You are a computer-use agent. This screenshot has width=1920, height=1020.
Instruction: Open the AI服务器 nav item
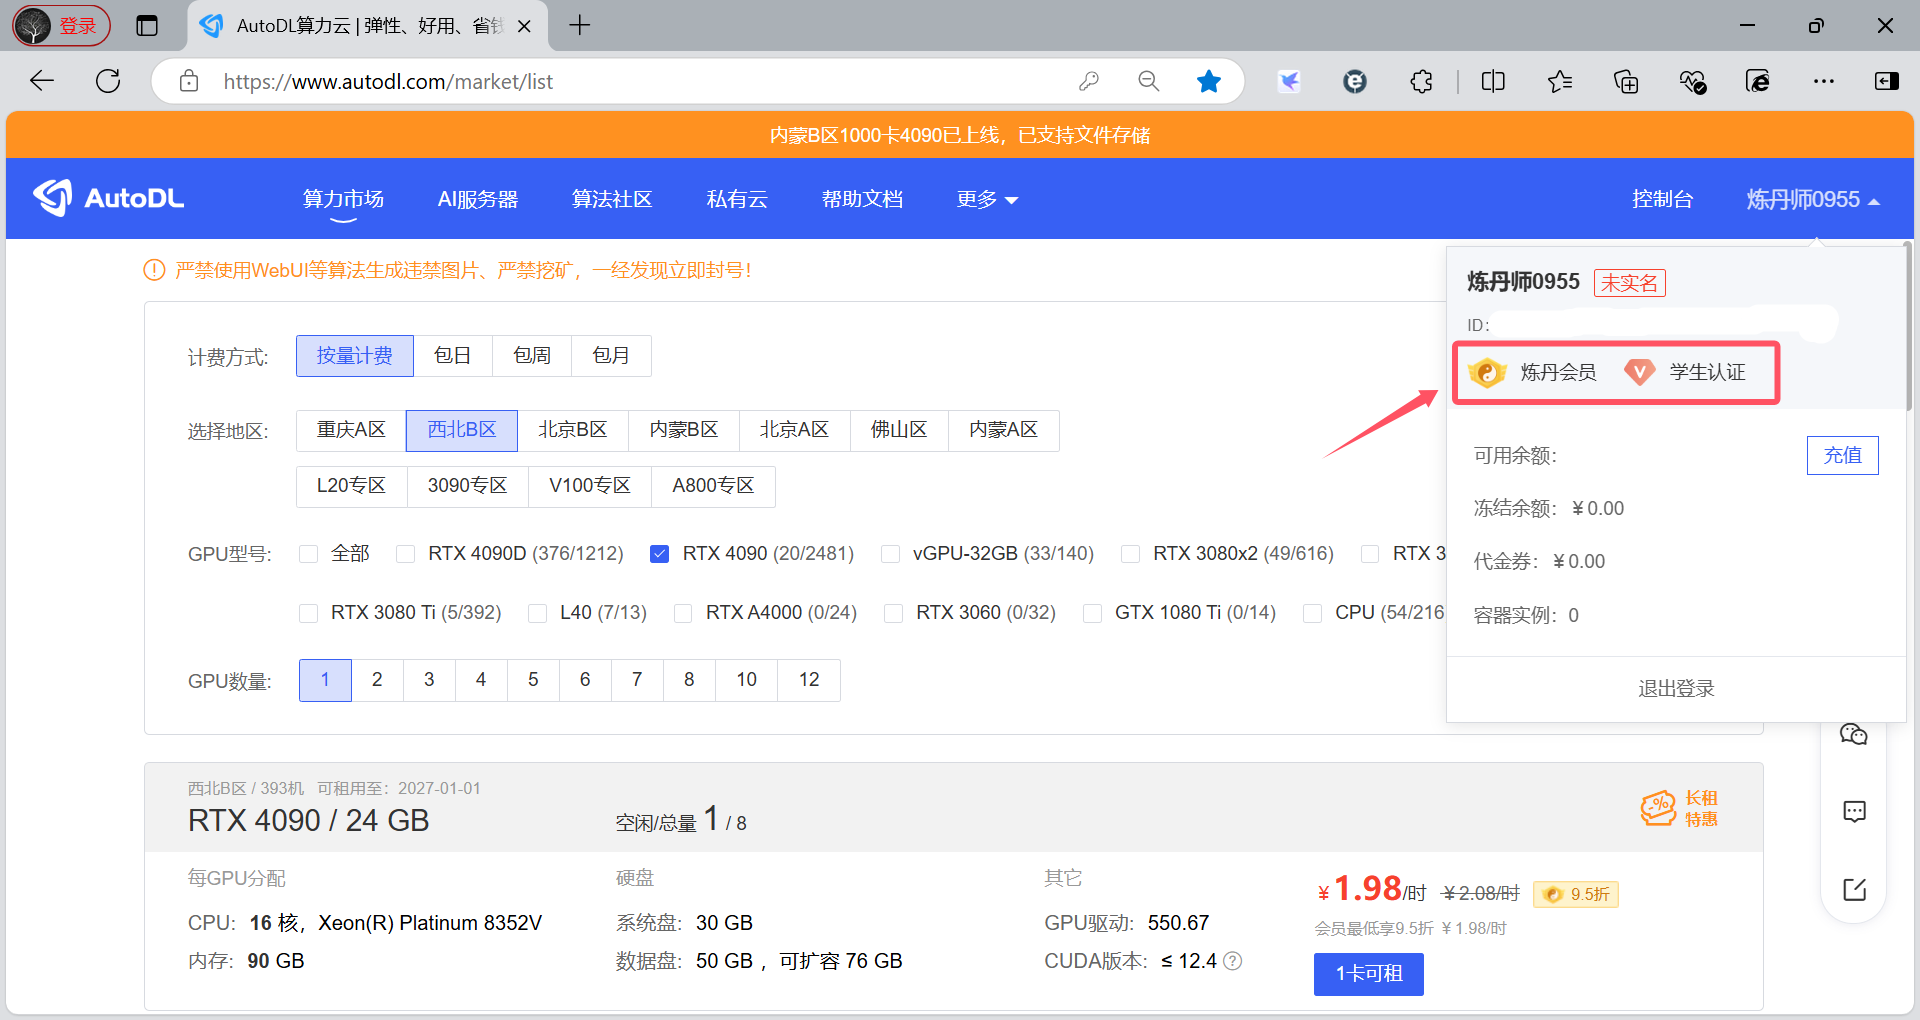click(x=478, y=199)
